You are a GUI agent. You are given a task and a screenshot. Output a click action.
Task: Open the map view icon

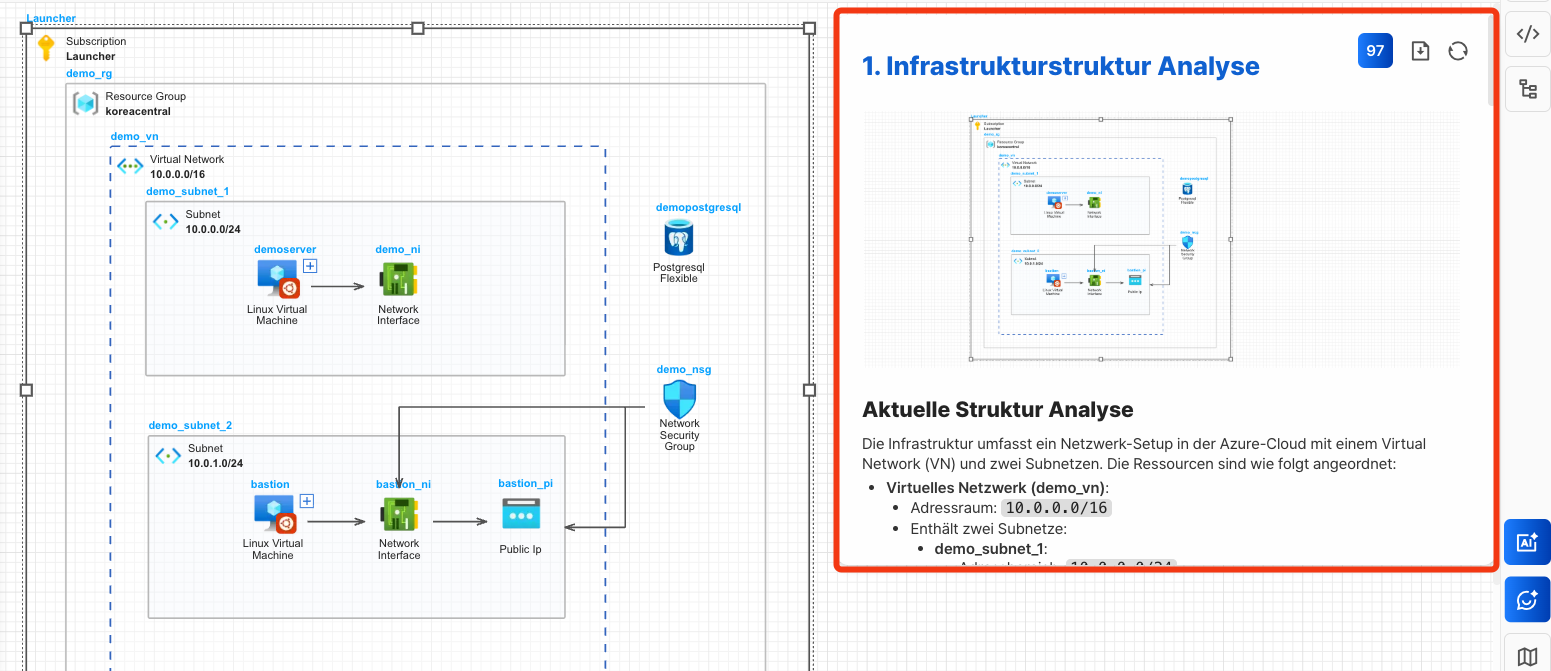pyautogui.click(x=1527, y=656)
